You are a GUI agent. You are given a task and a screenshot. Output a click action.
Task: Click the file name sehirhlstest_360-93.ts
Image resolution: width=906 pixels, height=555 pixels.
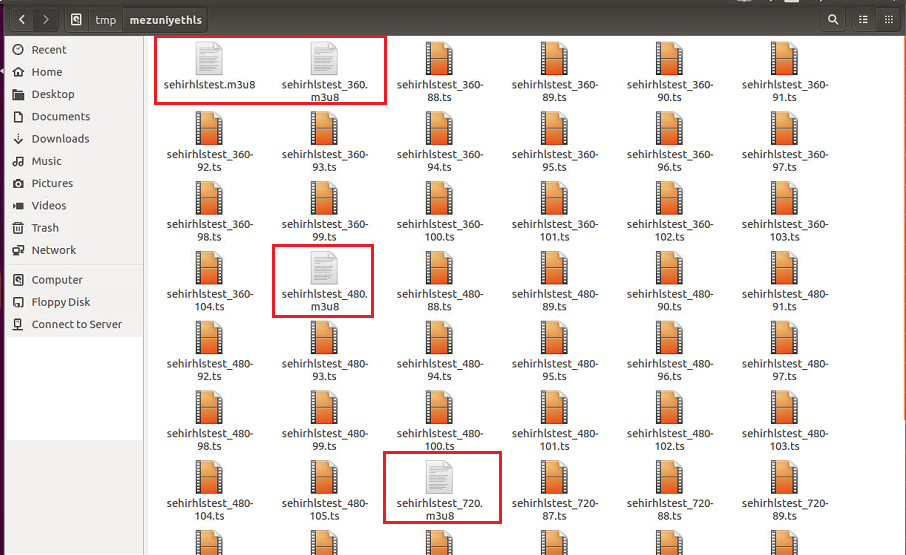coord(324,161)
